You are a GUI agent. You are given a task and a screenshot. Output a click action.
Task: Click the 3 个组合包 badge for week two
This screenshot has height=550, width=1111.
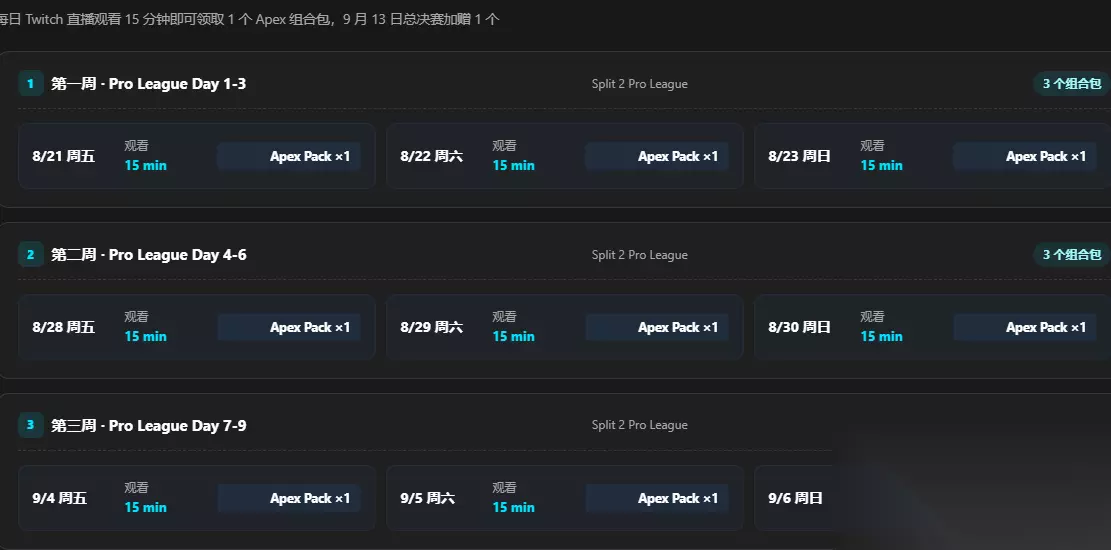[x=1071, y=254]
